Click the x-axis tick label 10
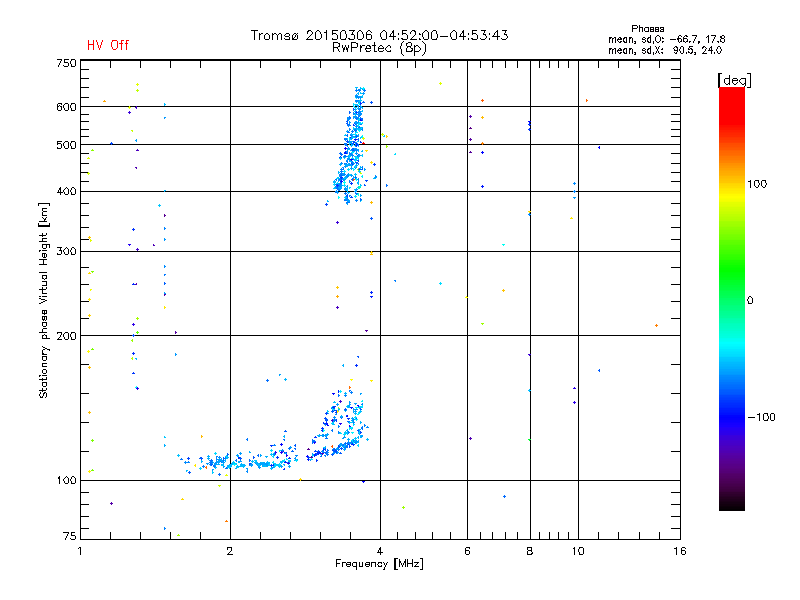Viewport: 800px width, 600px height. click(x=578, y=551)
